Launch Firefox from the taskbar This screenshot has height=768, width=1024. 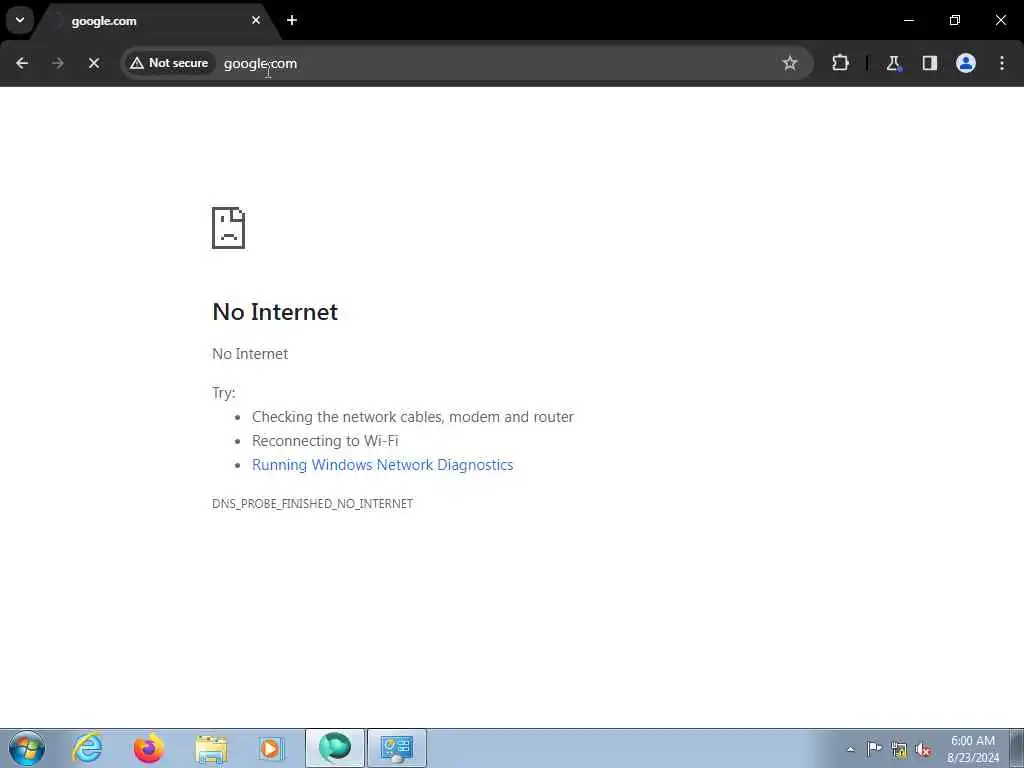coord(149,748)
